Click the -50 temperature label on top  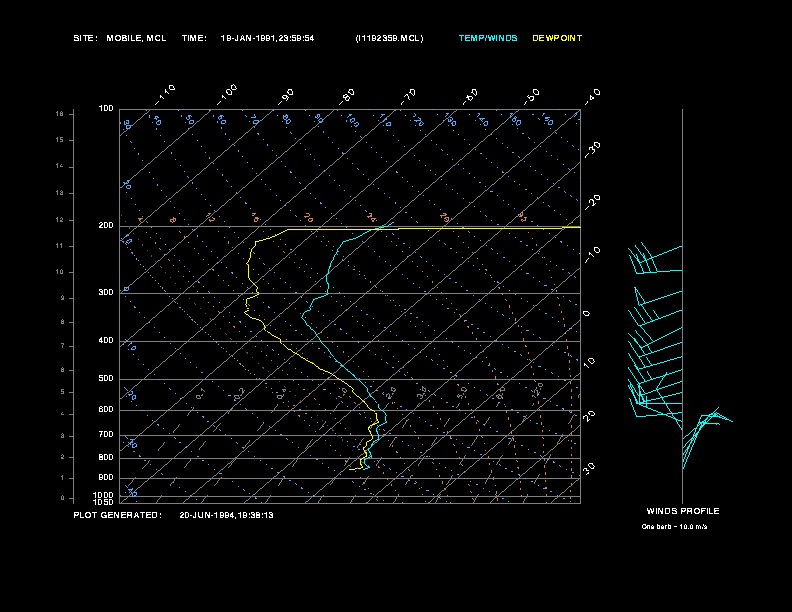532,96
